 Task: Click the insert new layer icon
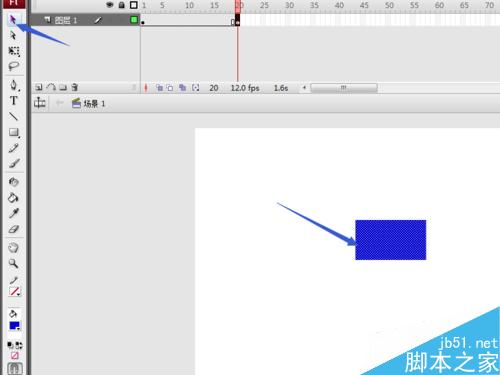pyautogui.click(x=39, y=87)
